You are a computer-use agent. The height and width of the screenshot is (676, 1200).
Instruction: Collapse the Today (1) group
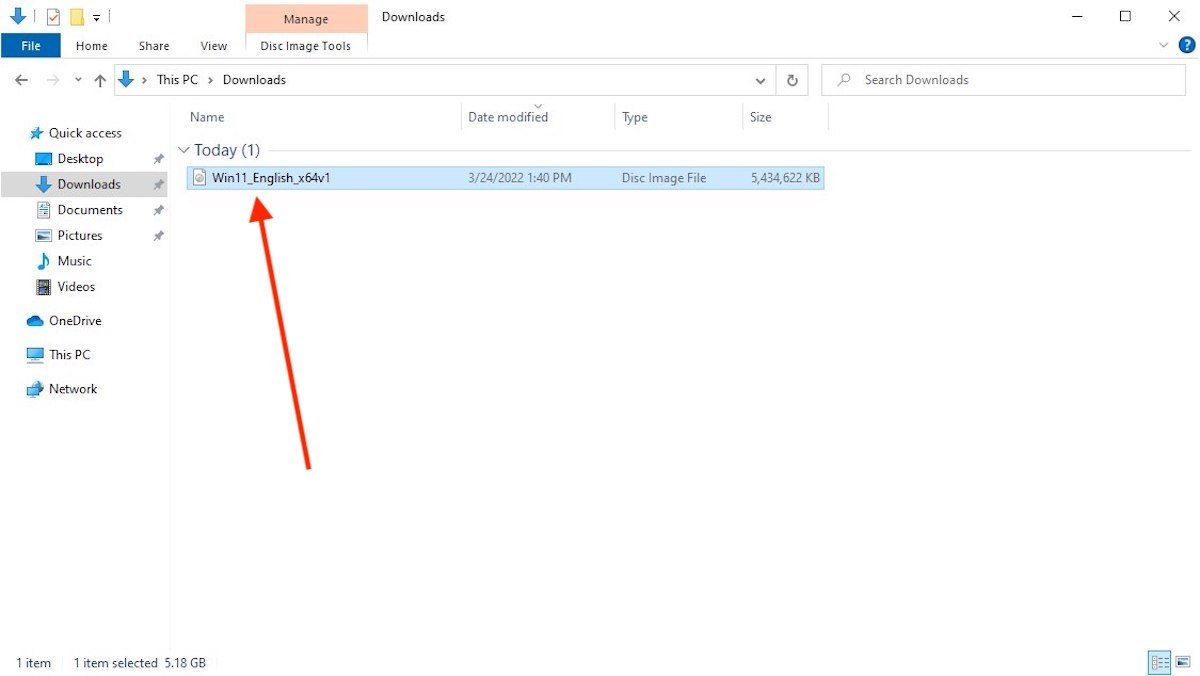[184, 150]
